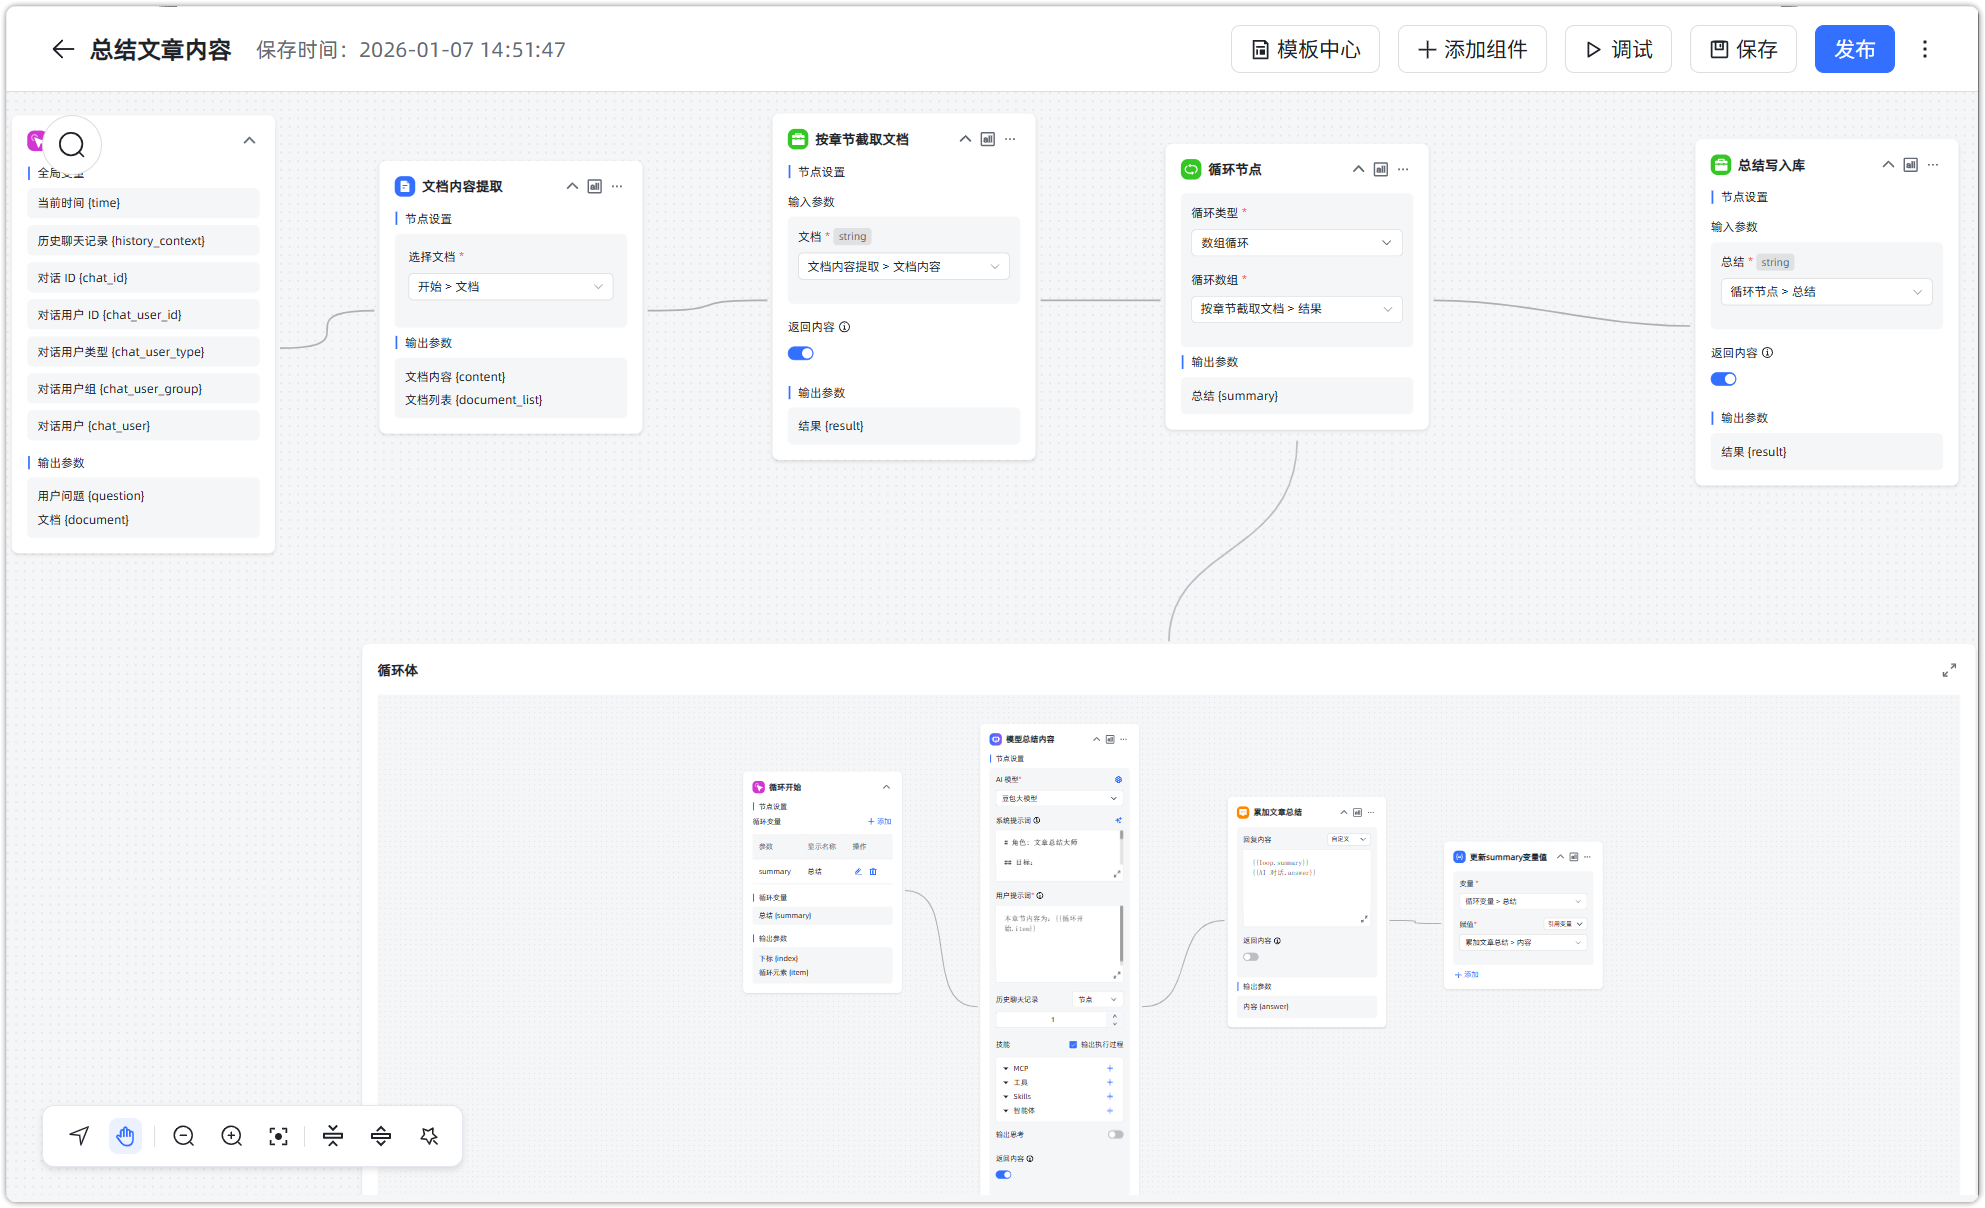Go back with the arrow button

point(63,49)
